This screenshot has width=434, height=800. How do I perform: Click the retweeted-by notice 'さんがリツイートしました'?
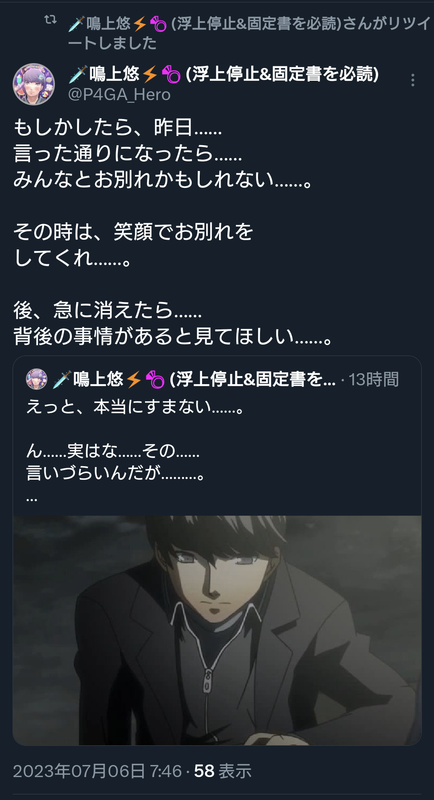(250, 33)
